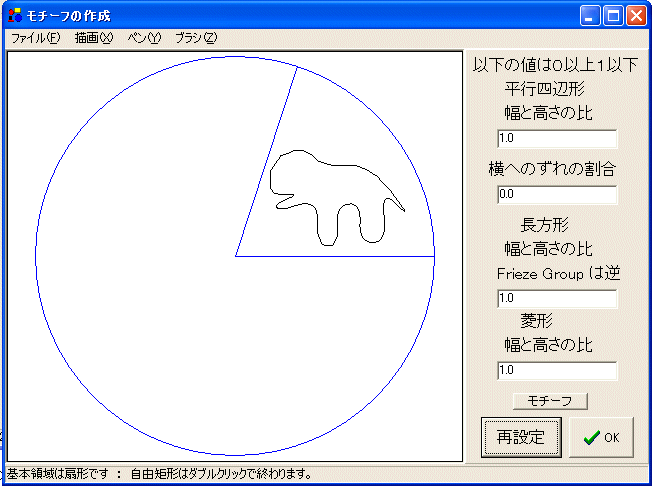Click the 以下の値は0以上1以下 label
This screenshot has height=486, width=652.
pos(555,65)
